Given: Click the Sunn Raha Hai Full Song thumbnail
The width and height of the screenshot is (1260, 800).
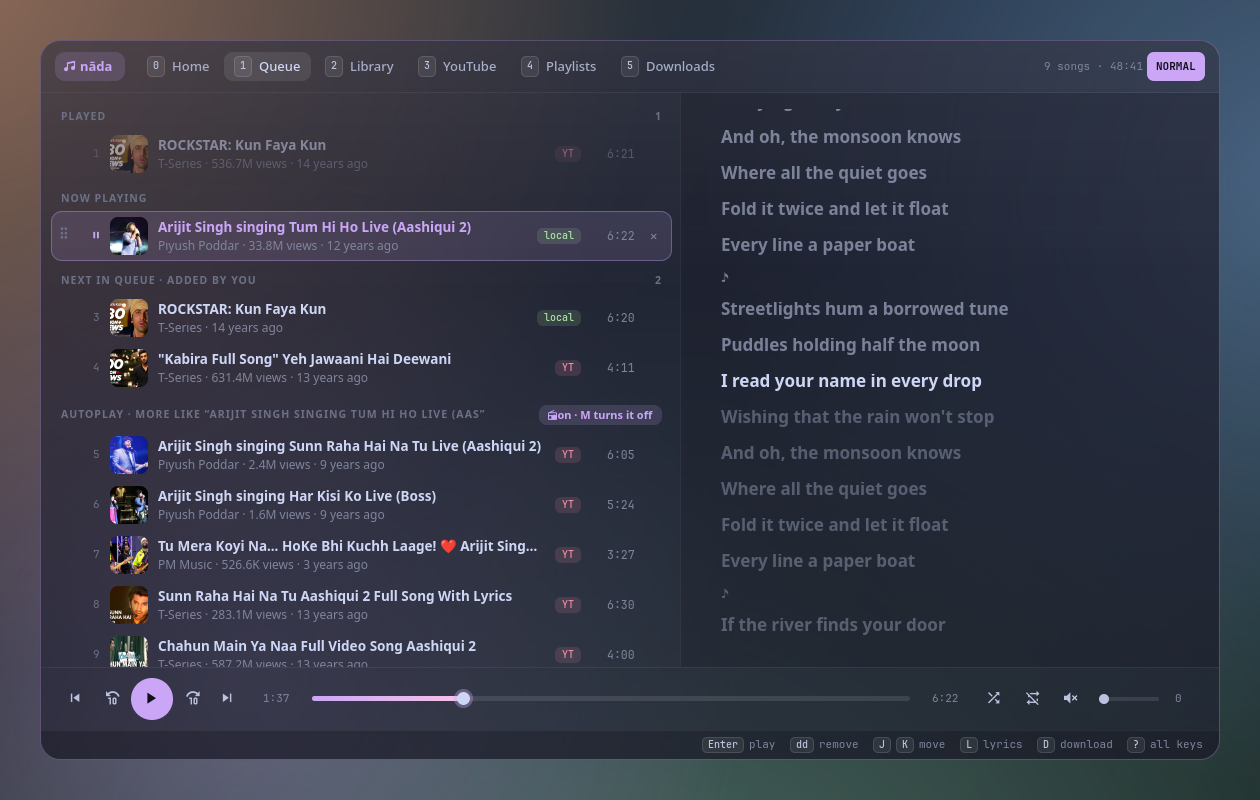Looking at the screenshot, I should 129,605.
